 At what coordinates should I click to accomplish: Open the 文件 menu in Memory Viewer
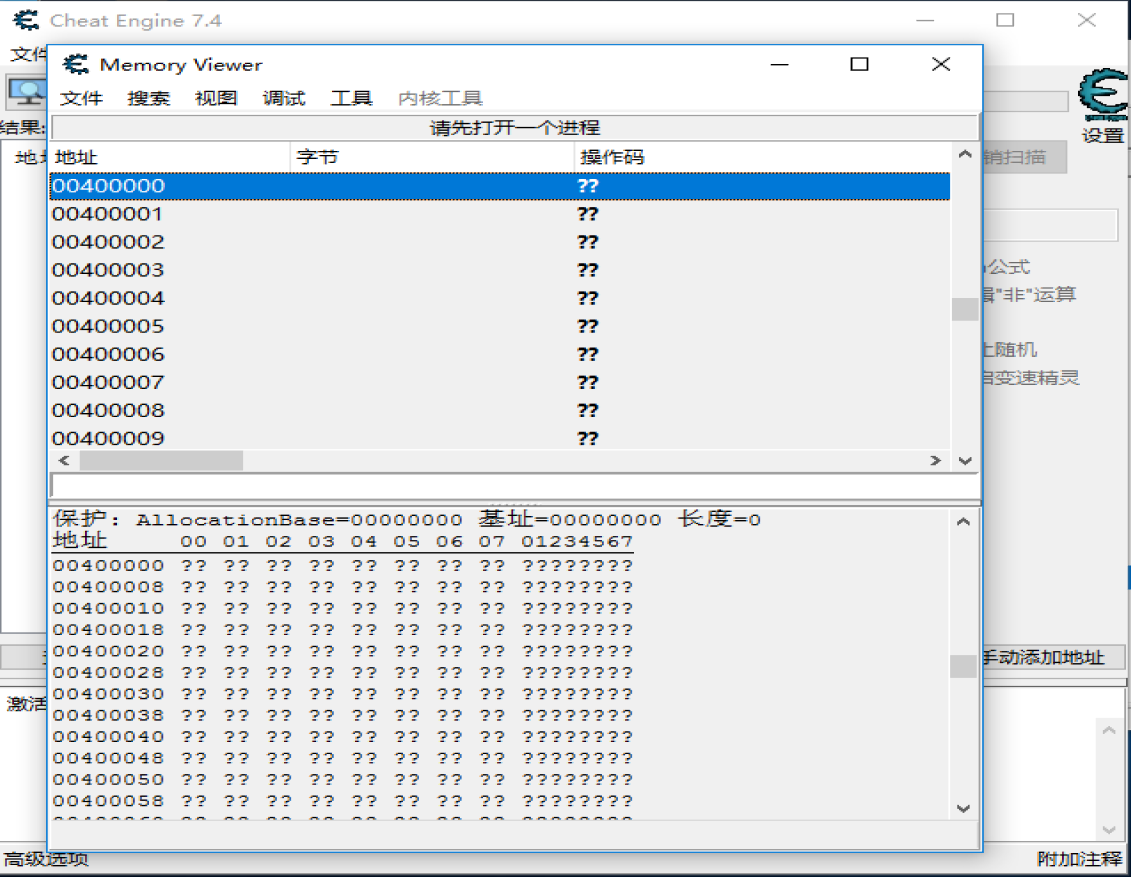[x=82, y=98]
